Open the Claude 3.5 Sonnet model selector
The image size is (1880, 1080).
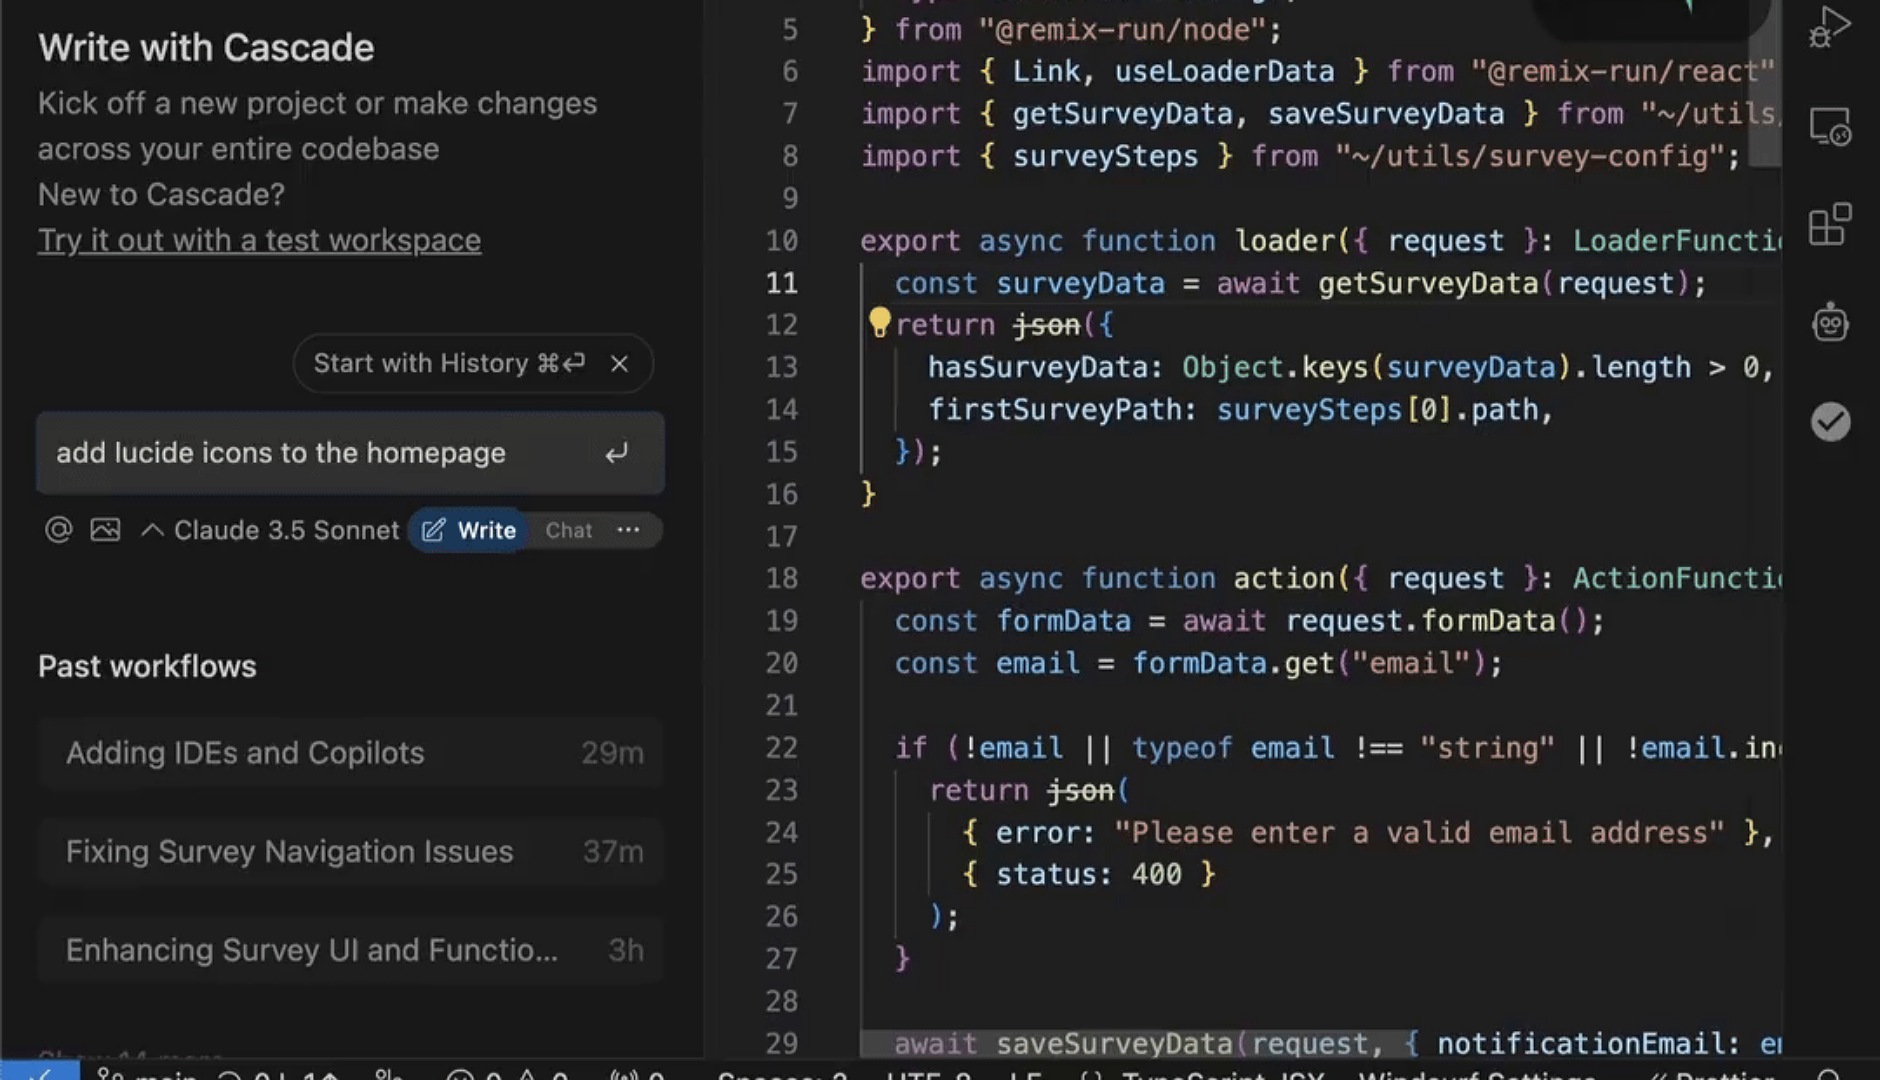coord(272,530)
